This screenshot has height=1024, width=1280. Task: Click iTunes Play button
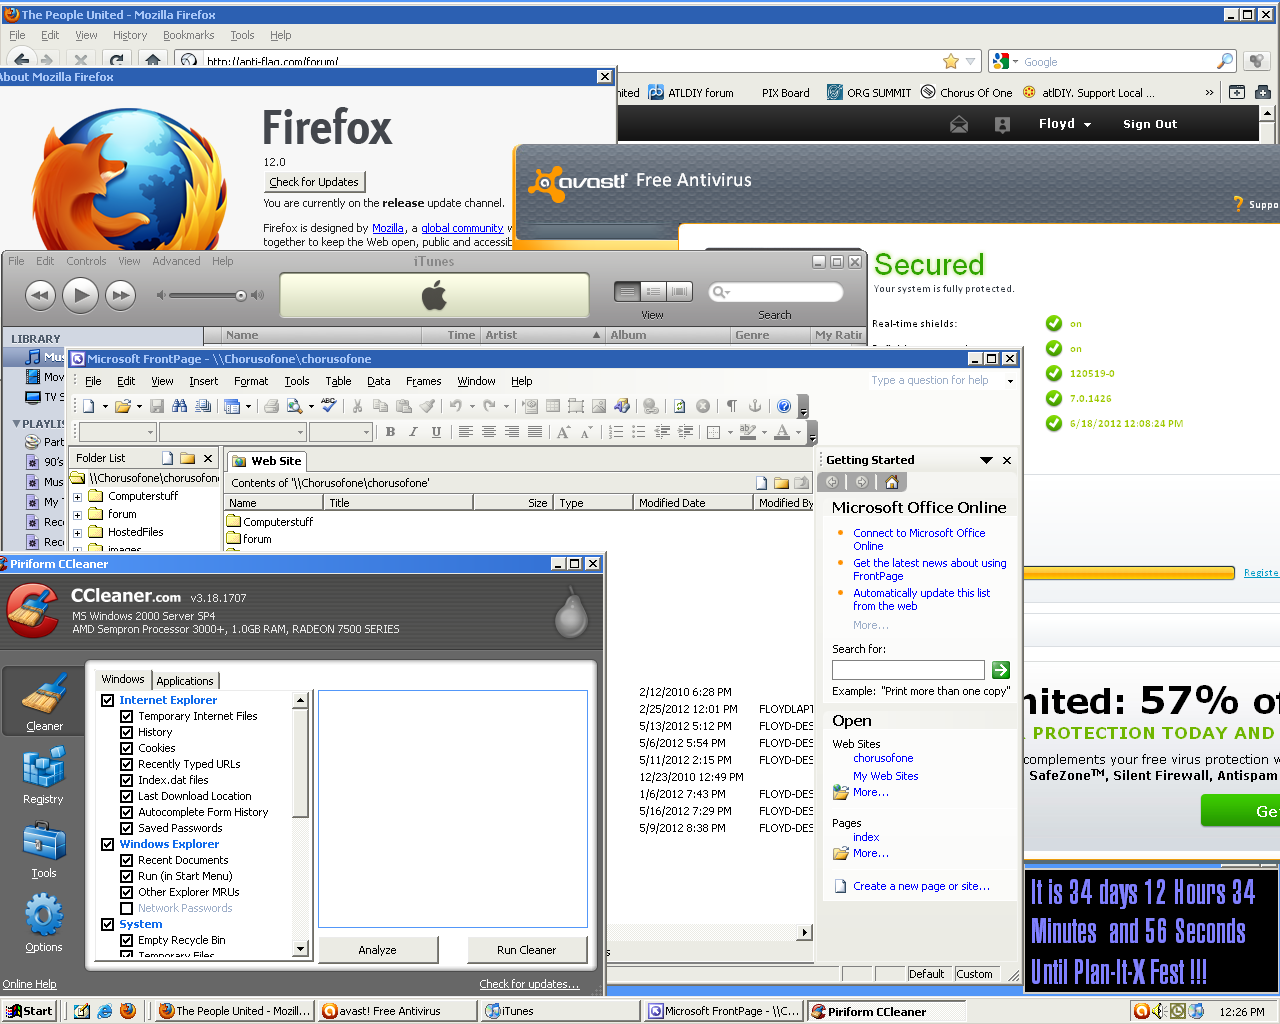click(80, 295)
